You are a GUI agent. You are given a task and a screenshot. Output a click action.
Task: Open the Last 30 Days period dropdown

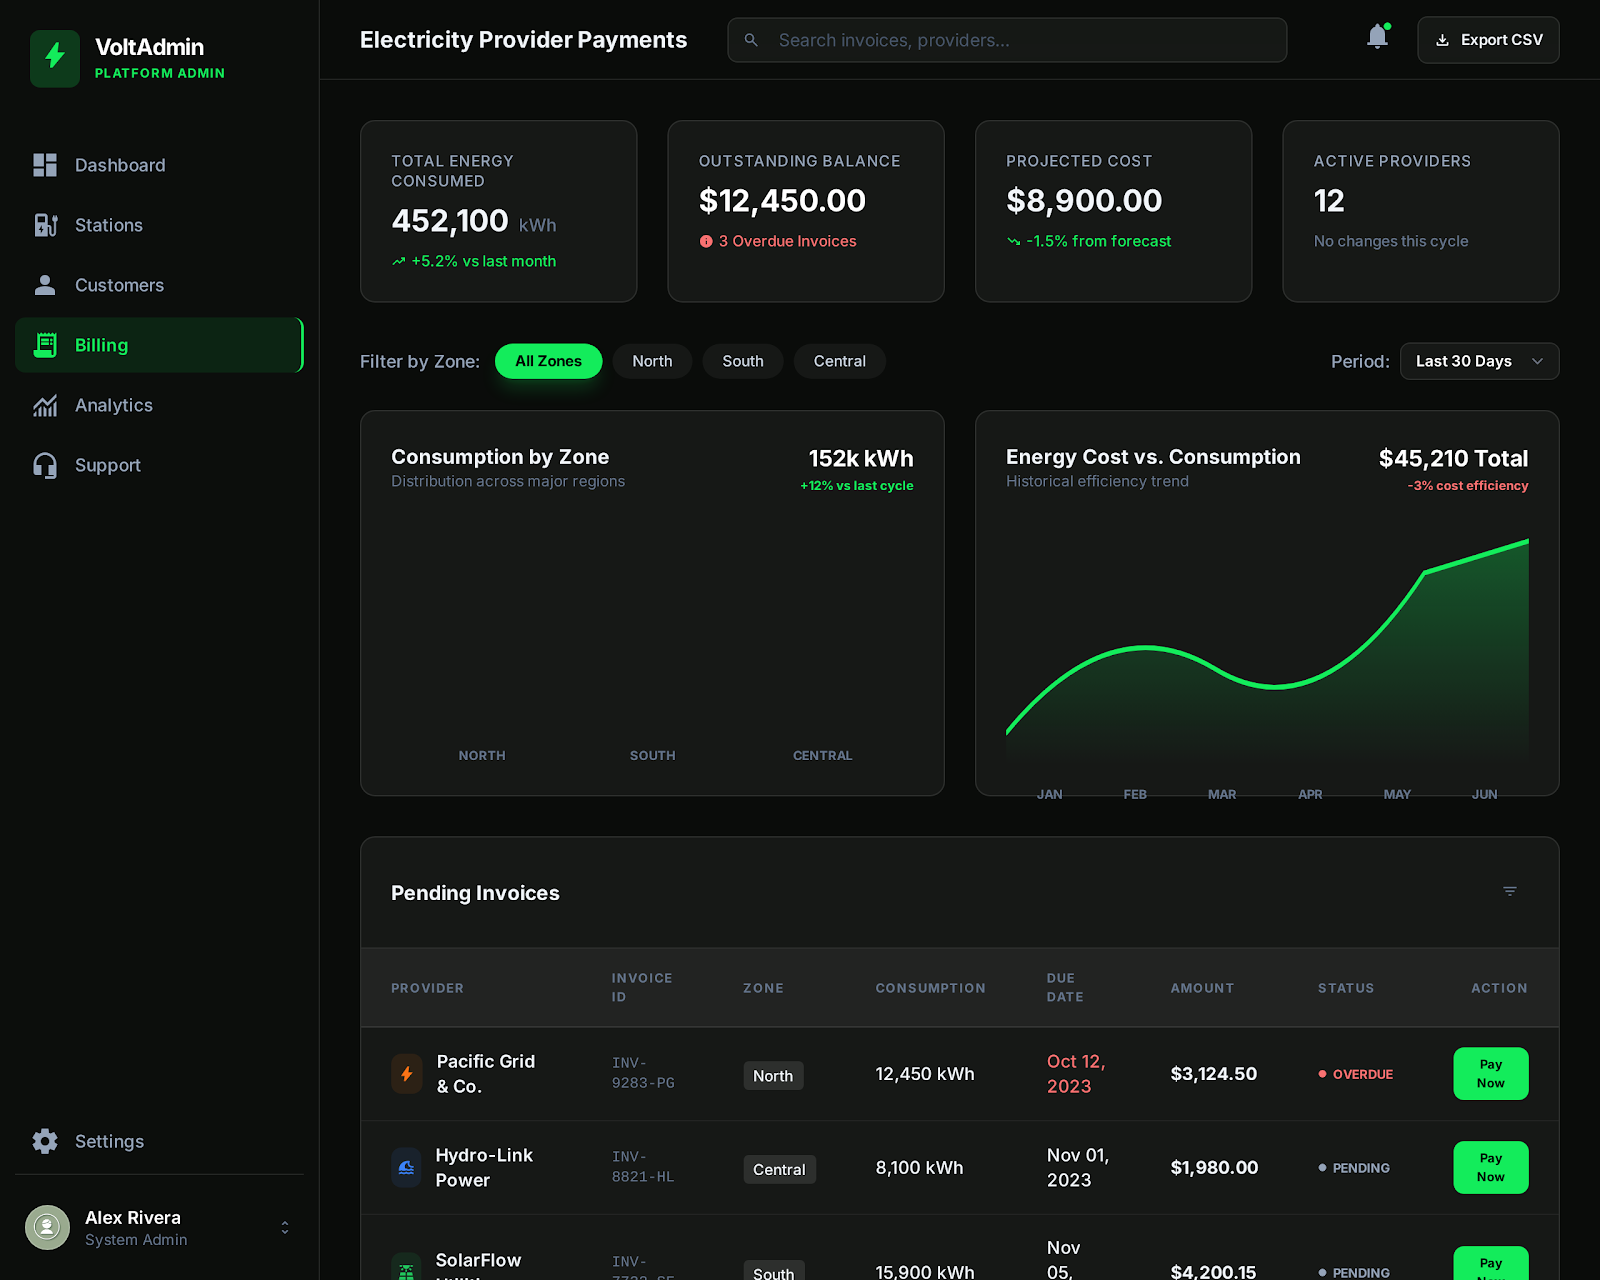point(1478,361)
